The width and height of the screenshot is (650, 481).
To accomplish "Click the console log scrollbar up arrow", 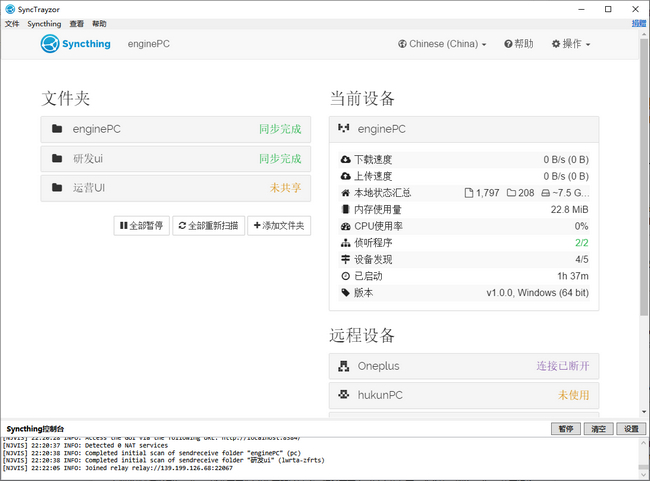I will [643, 443].
